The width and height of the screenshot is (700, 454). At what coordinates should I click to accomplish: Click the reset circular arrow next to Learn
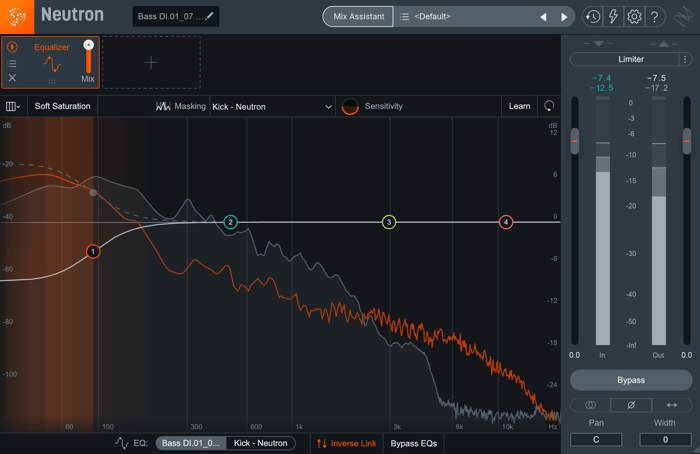[549, 106]
